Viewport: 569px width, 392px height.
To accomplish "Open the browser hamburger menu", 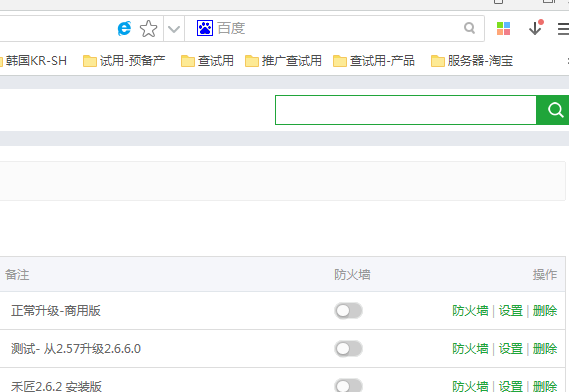I will point(563,29).
